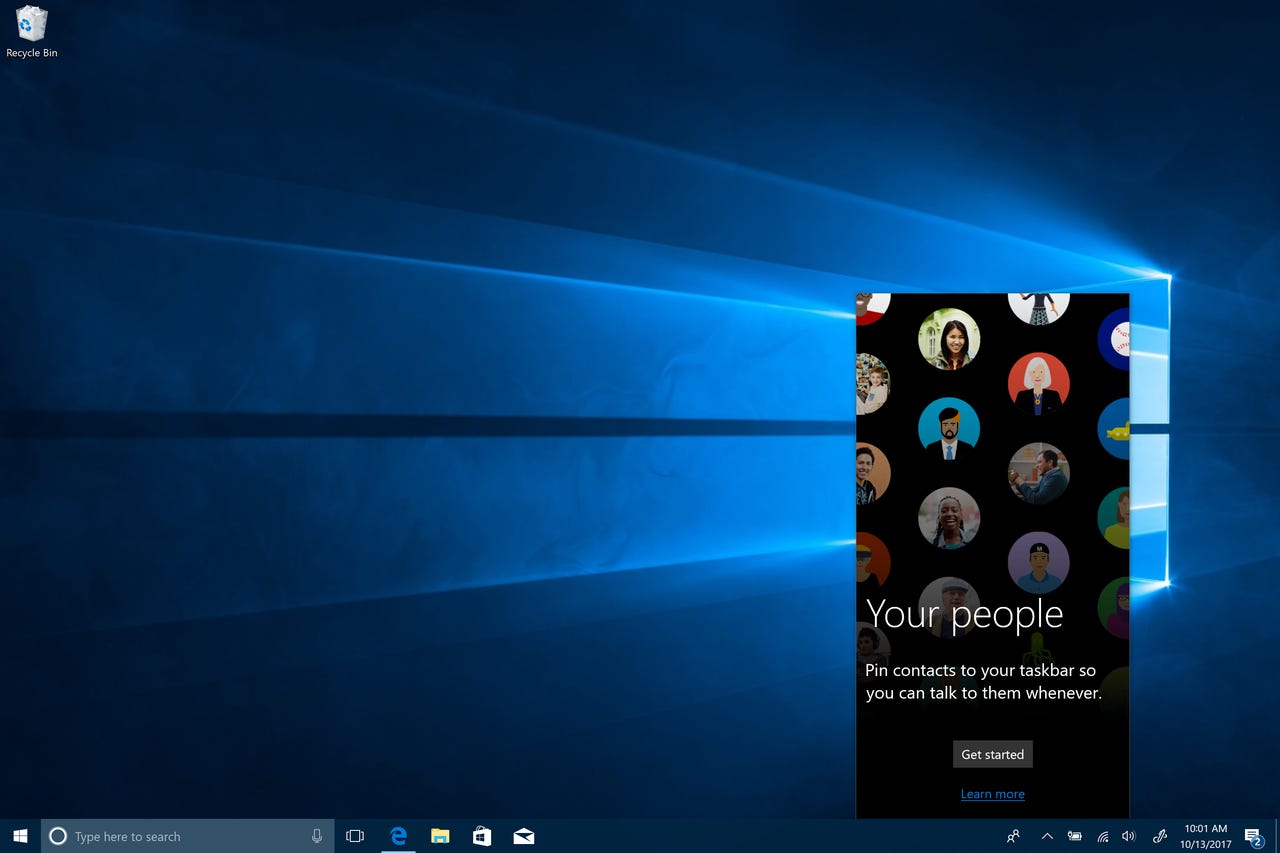The width and height of the screenshot is (1280, 853).
Task: Open Task View
Action: (355, 836)
